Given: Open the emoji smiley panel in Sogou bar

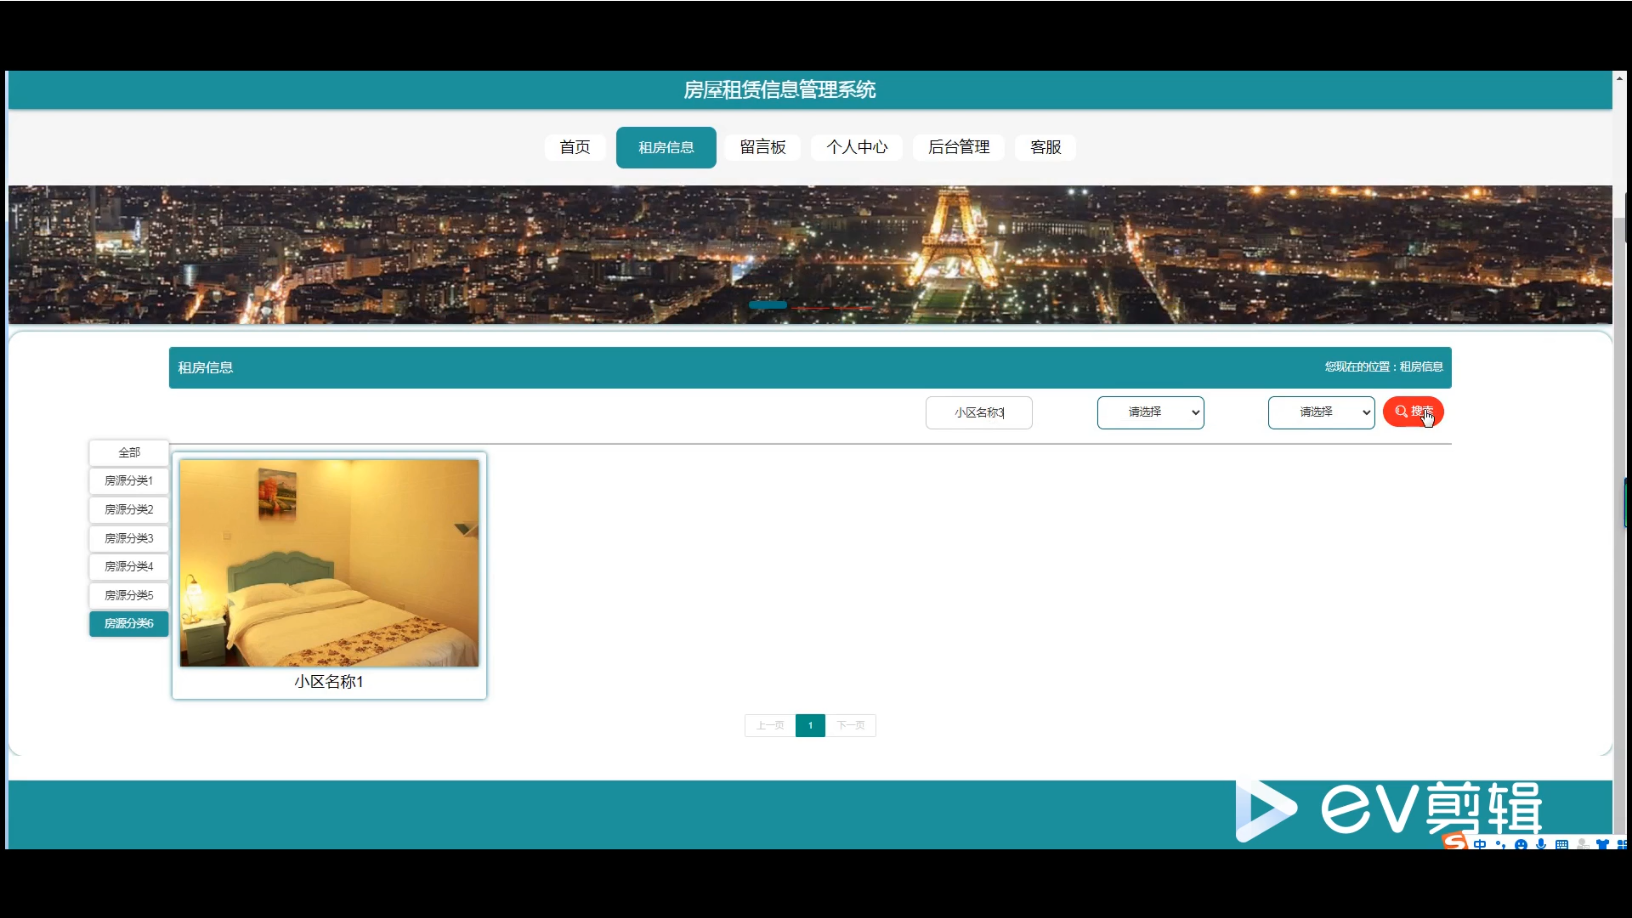Looking at the screenshot, I should pyautogui.click(x=1521, y=844).
